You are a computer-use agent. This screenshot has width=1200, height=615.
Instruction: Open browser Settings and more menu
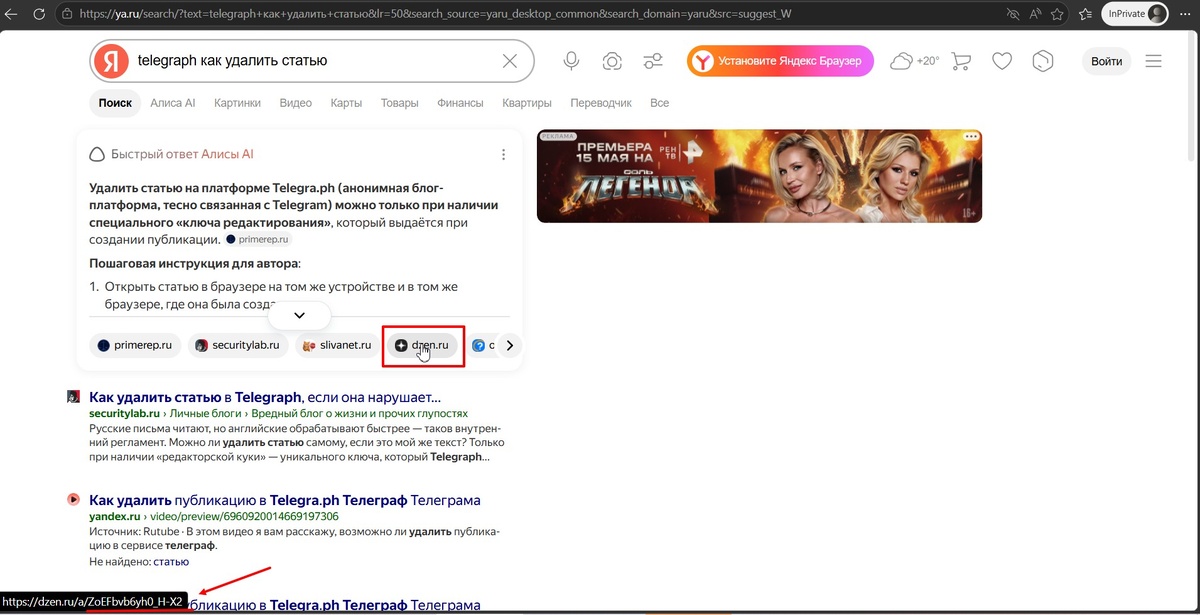tap(1184, 14)
